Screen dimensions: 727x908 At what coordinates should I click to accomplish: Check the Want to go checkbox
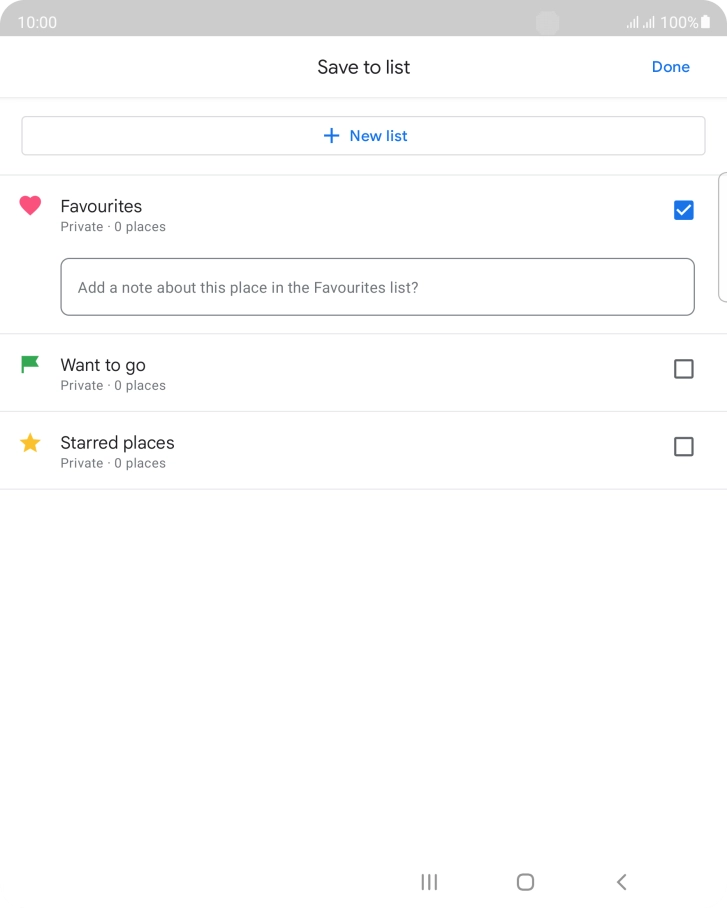coord(683,369)
